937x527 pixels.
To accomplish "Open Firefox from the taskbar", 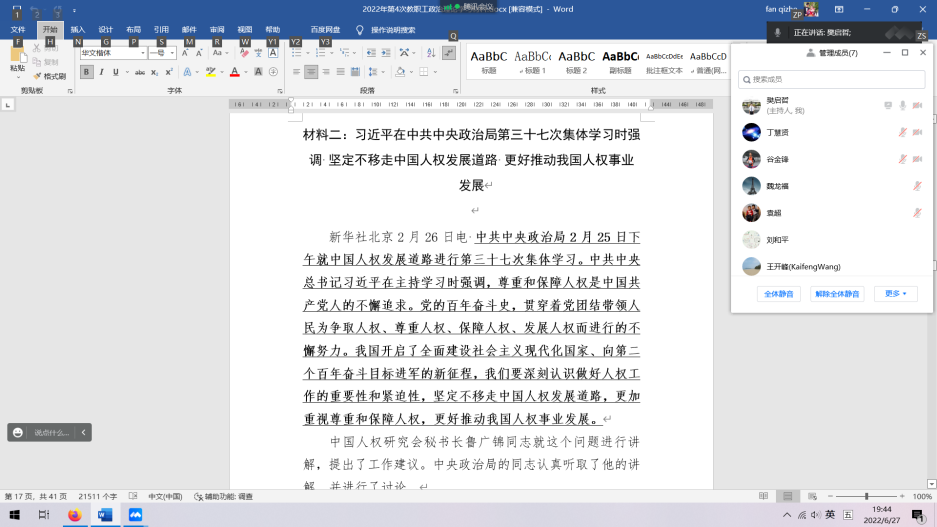I will [x=74, y=514].
